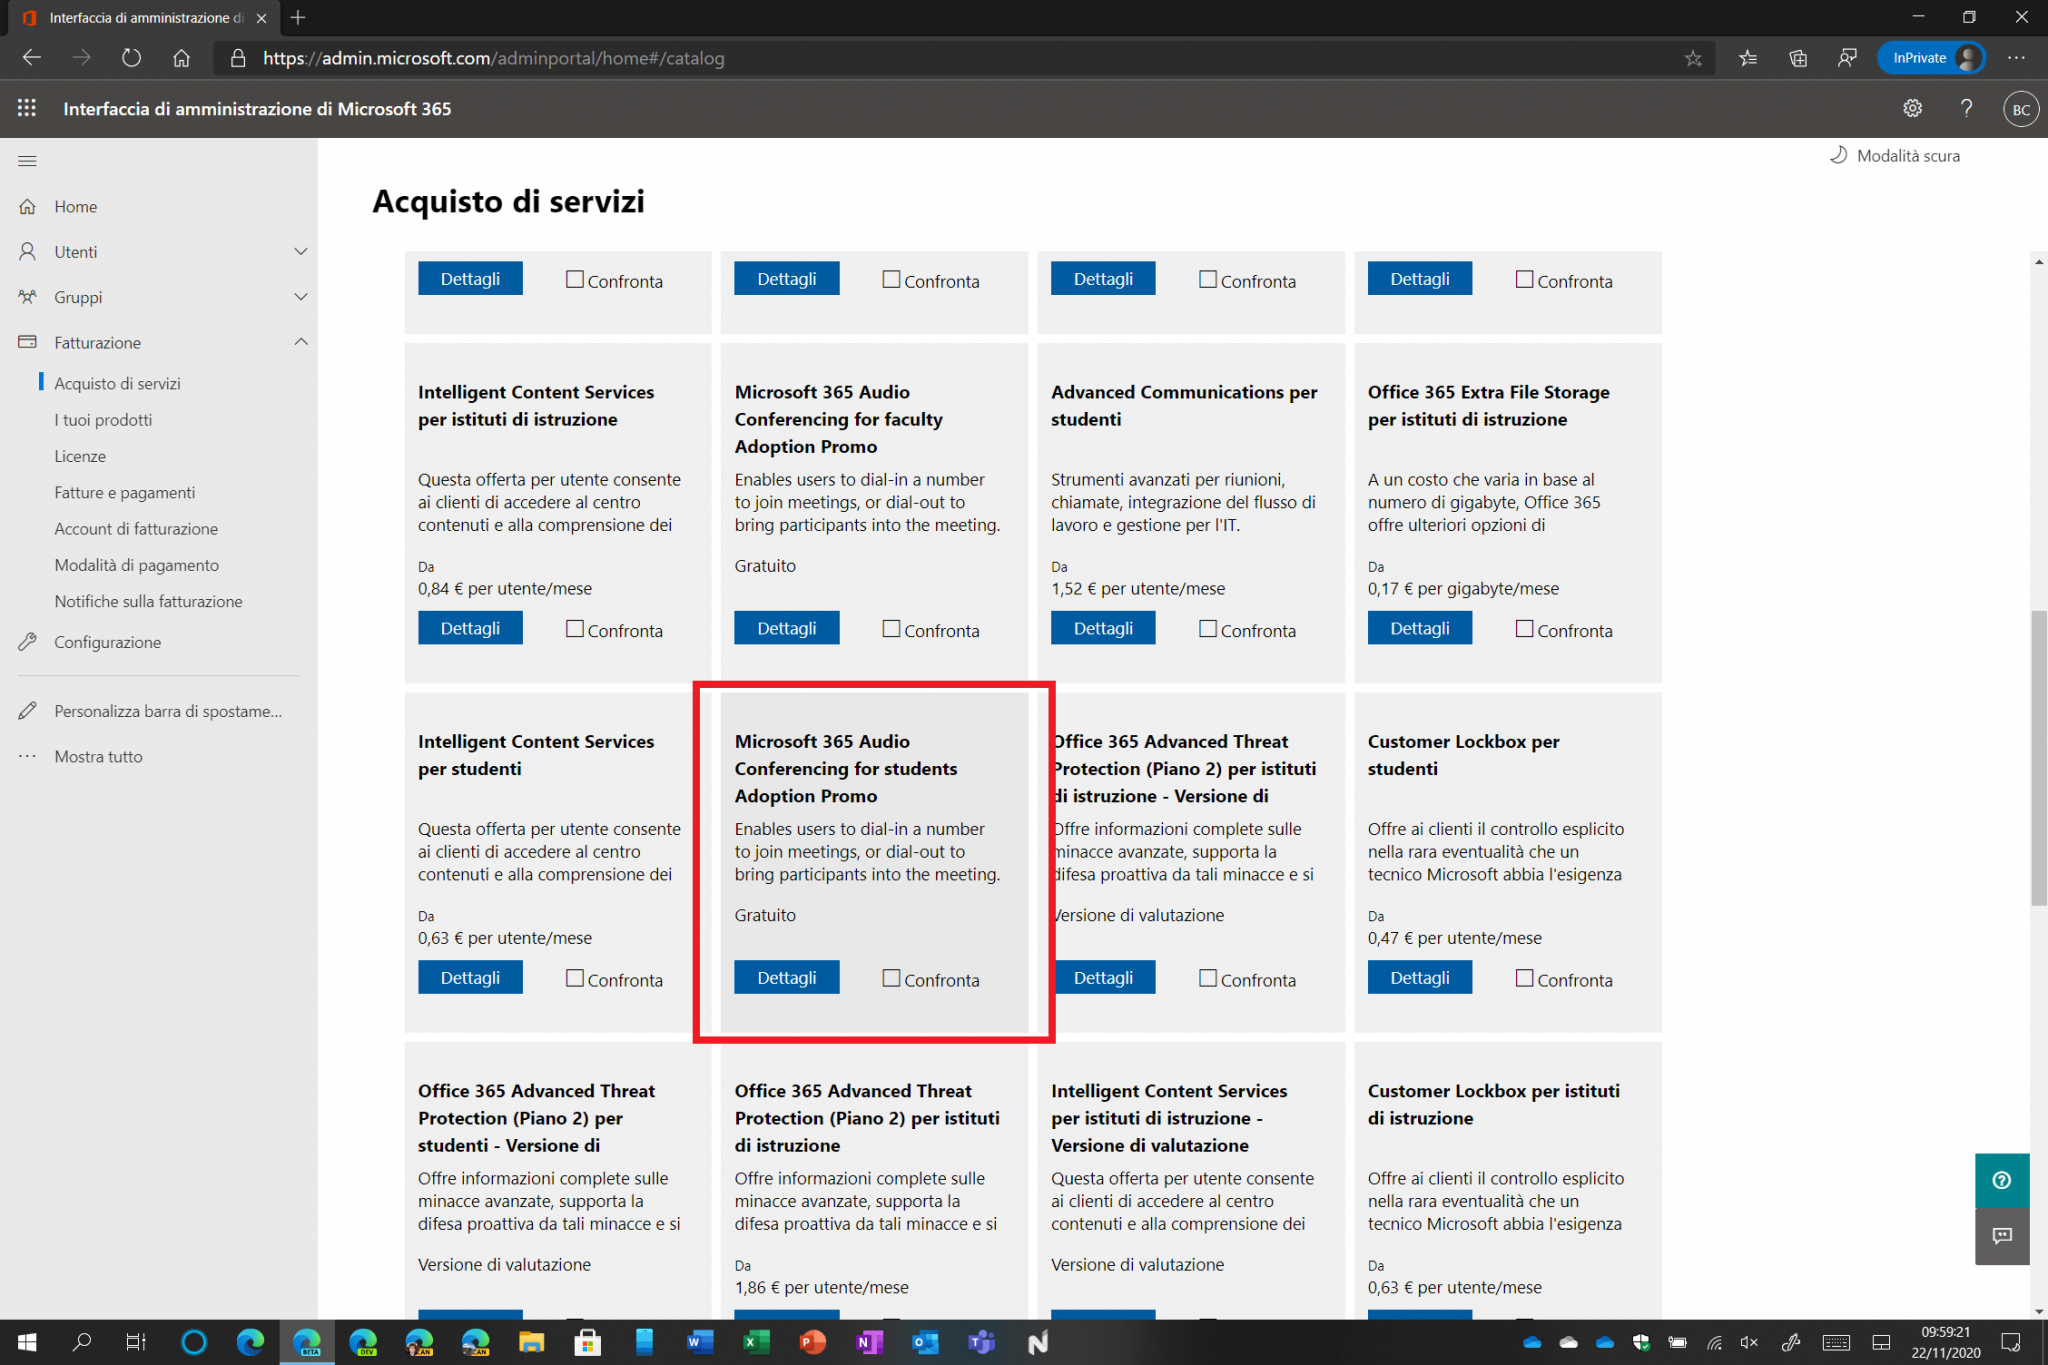The image size is (2048, 1365).
Task: Check Confronta for Office 365 Extra File Storage
Action: tap(1524, 629)
